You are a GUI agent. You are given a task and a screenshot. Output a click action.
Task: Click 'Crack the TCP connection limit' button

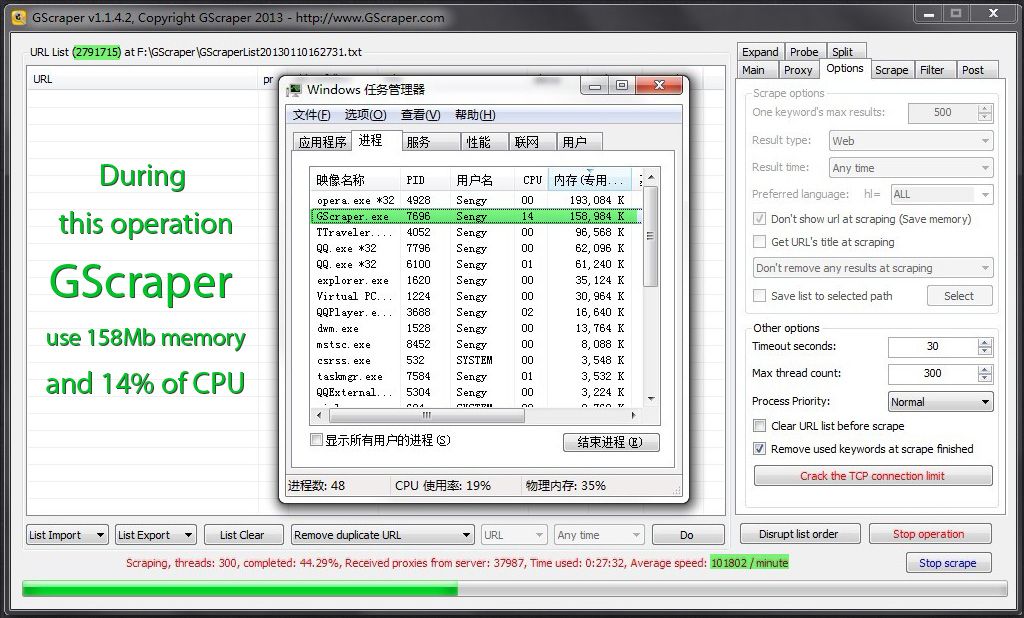coord(873,476)
